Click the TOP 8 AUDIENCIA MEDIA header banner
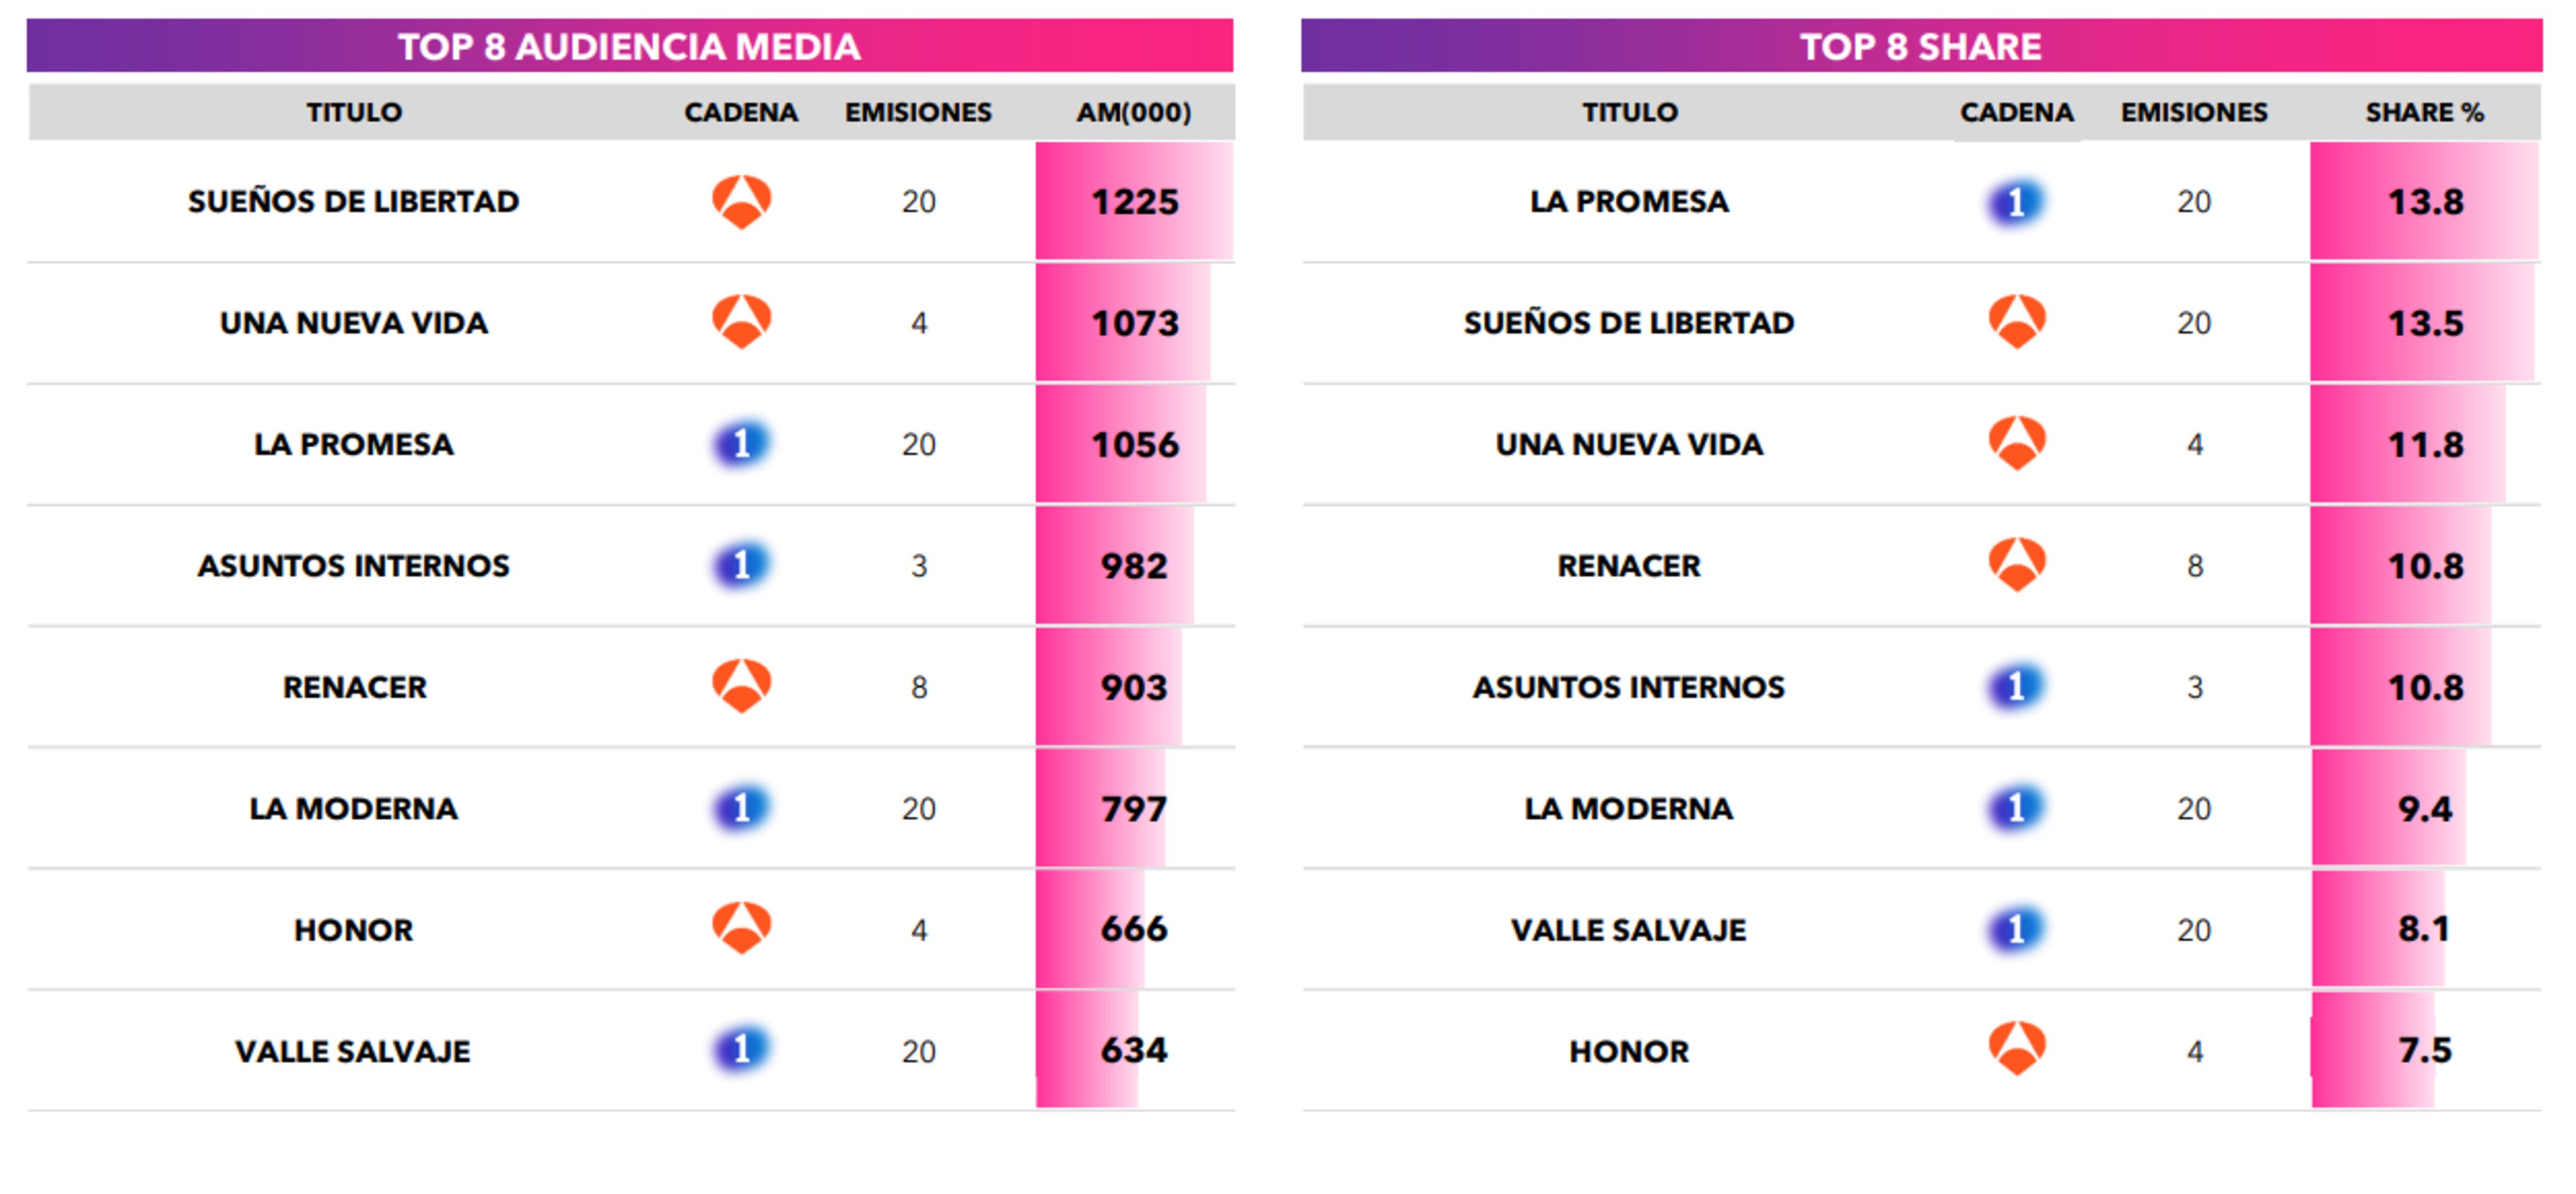This screenshot has height=1194, width=2576. [x=629, y=46]
